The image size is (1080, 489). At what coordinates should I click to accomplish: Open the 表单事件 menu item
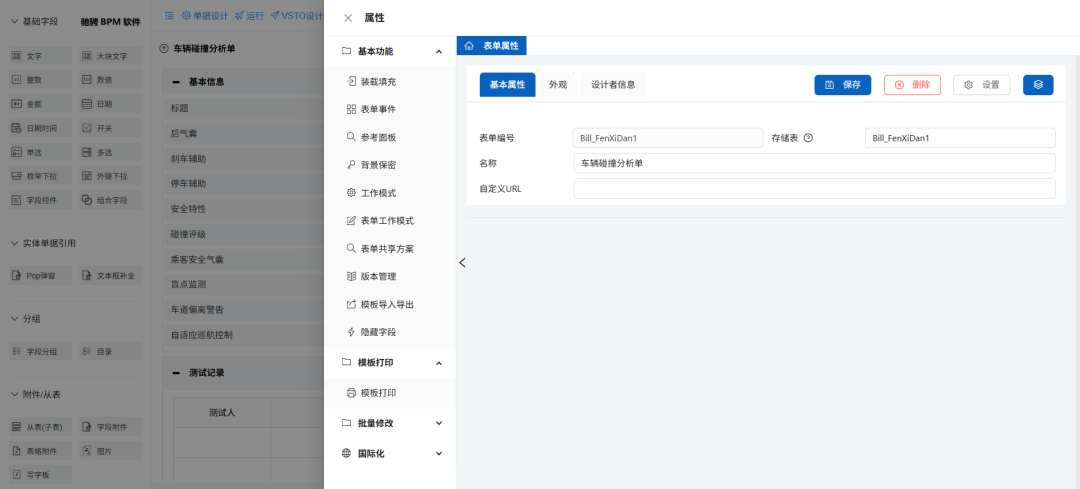click(390, 109)
